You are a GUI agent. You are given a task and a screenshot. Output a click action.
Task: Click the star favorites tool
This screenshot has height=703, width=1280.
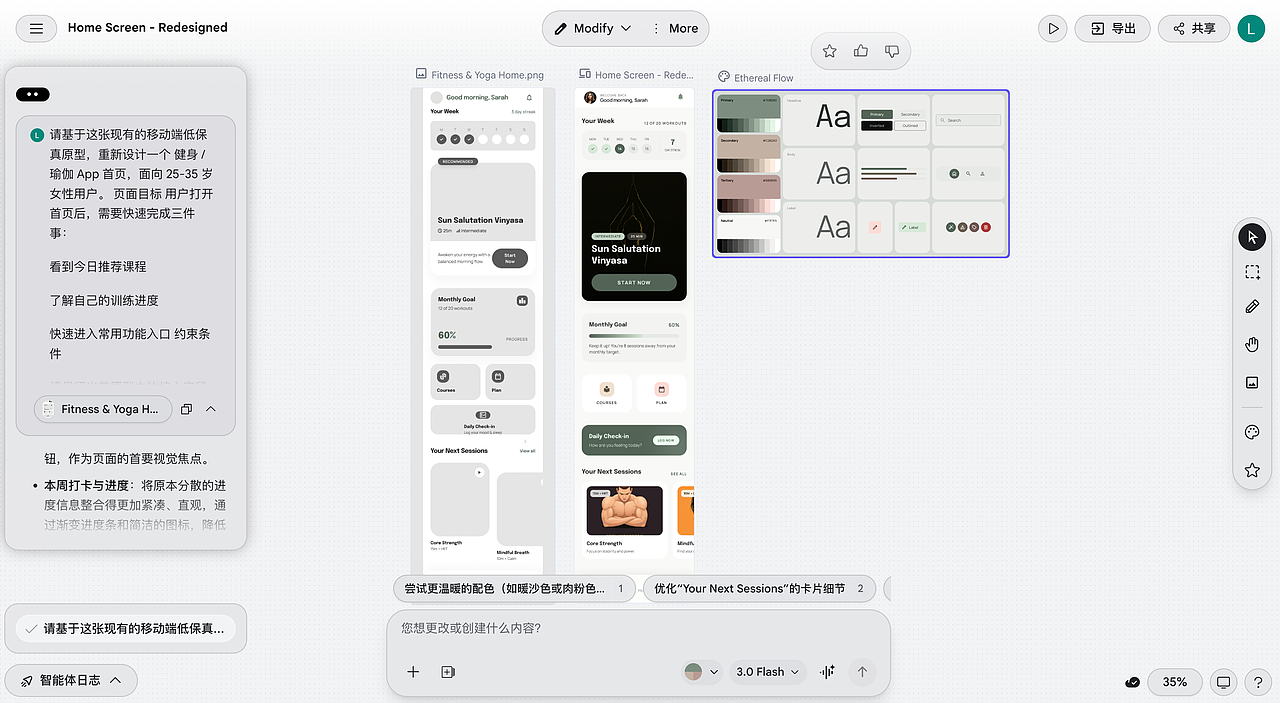tap(1252, 469)
